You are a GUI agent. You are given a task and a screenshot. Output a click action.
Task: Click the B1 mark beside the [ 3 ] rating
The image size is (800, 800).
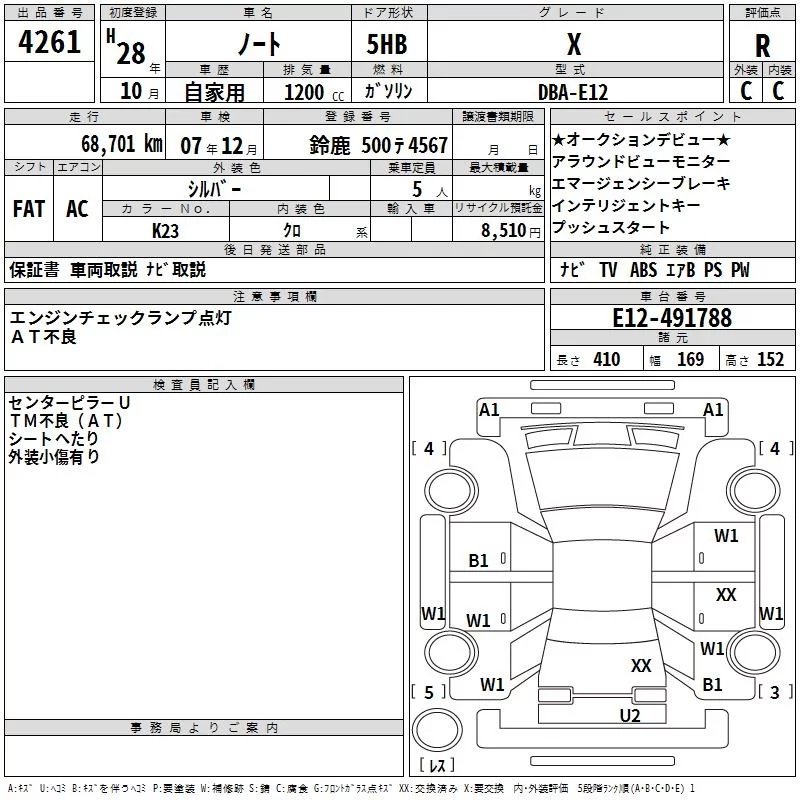pos(712,684)
